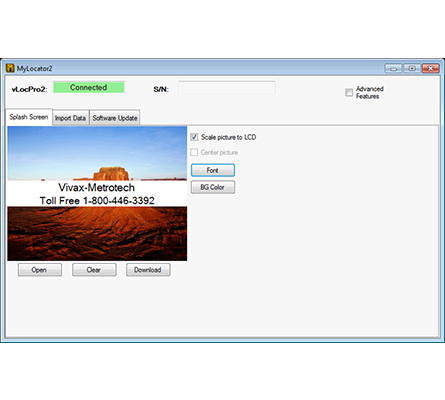Viewport: 445px width, 400px height.
Task: Click the Toll Free phone number text line
Action: click(97, 201)
